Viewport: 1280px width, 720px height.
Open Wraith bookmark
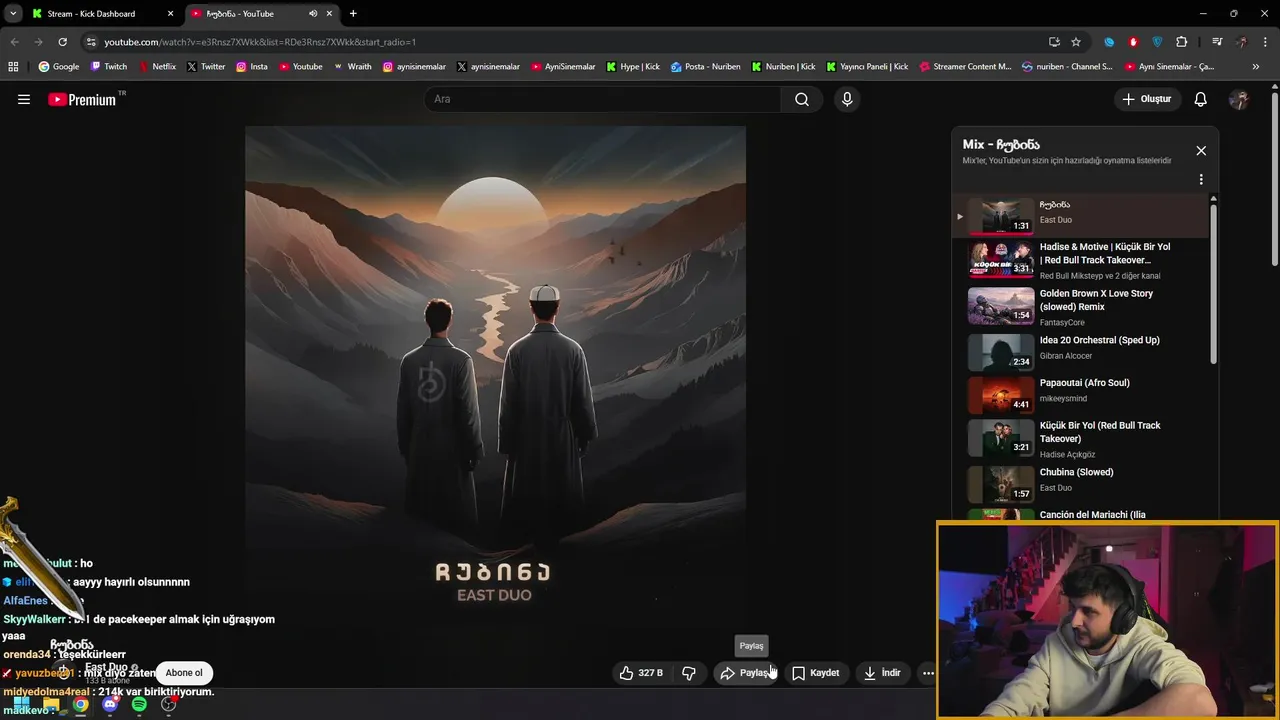(352, 67)
